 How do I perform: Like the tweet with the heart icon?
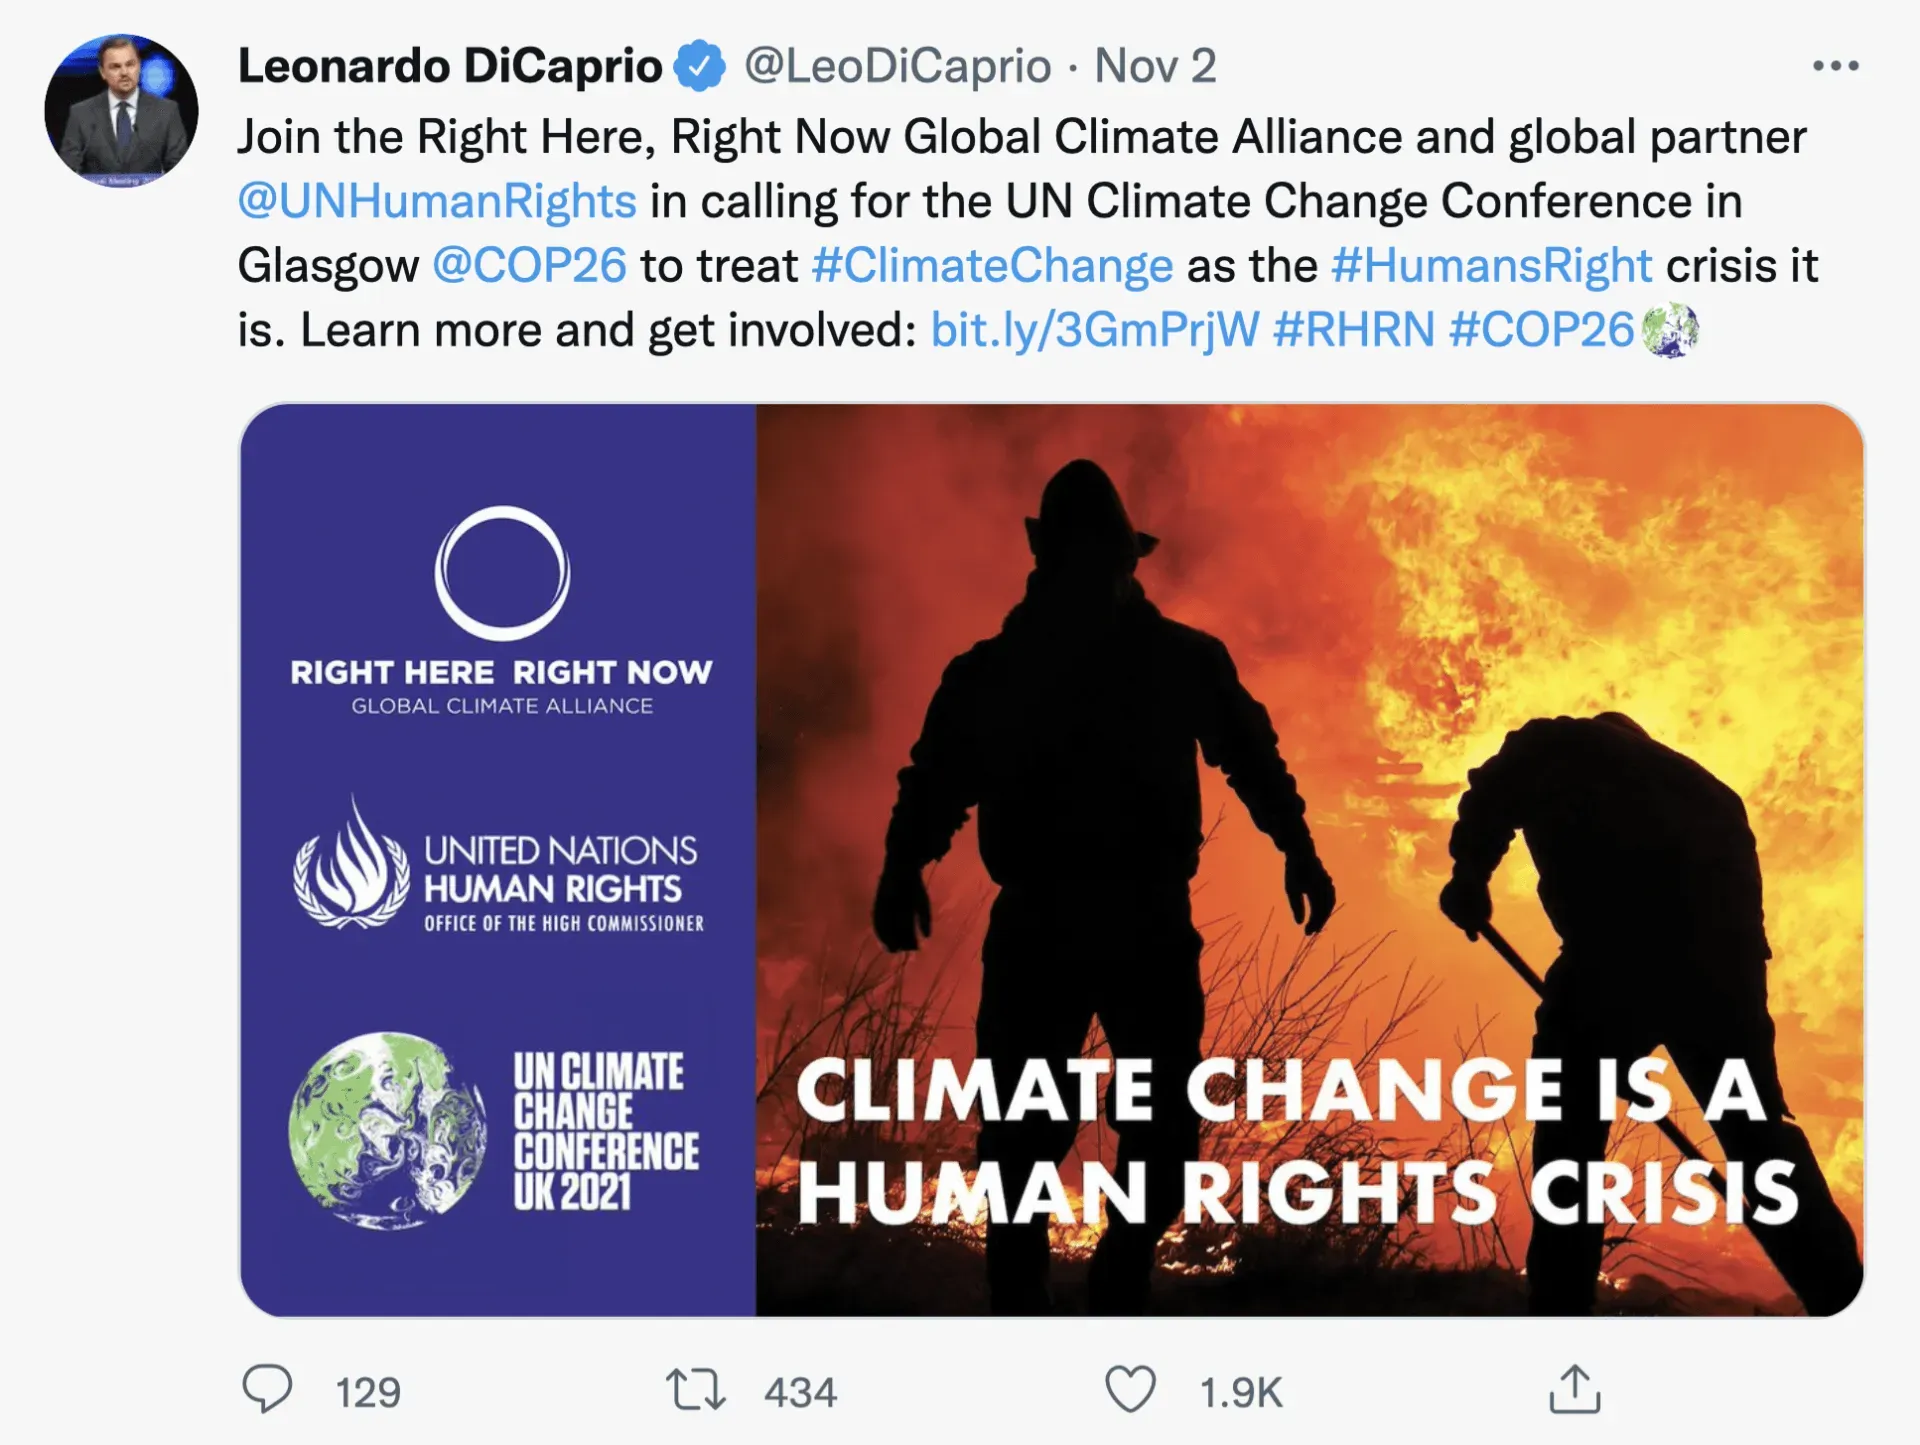(1130, 1389)
